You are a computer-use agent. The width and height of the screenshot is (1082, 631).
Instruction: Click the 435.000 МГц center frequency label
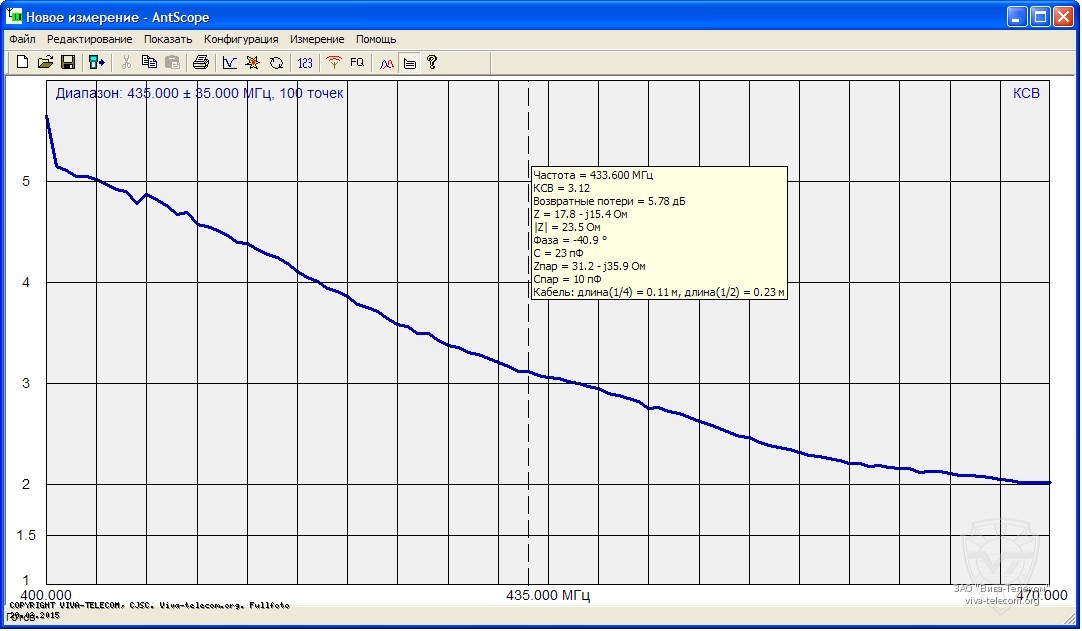click(x=548, y=596)
